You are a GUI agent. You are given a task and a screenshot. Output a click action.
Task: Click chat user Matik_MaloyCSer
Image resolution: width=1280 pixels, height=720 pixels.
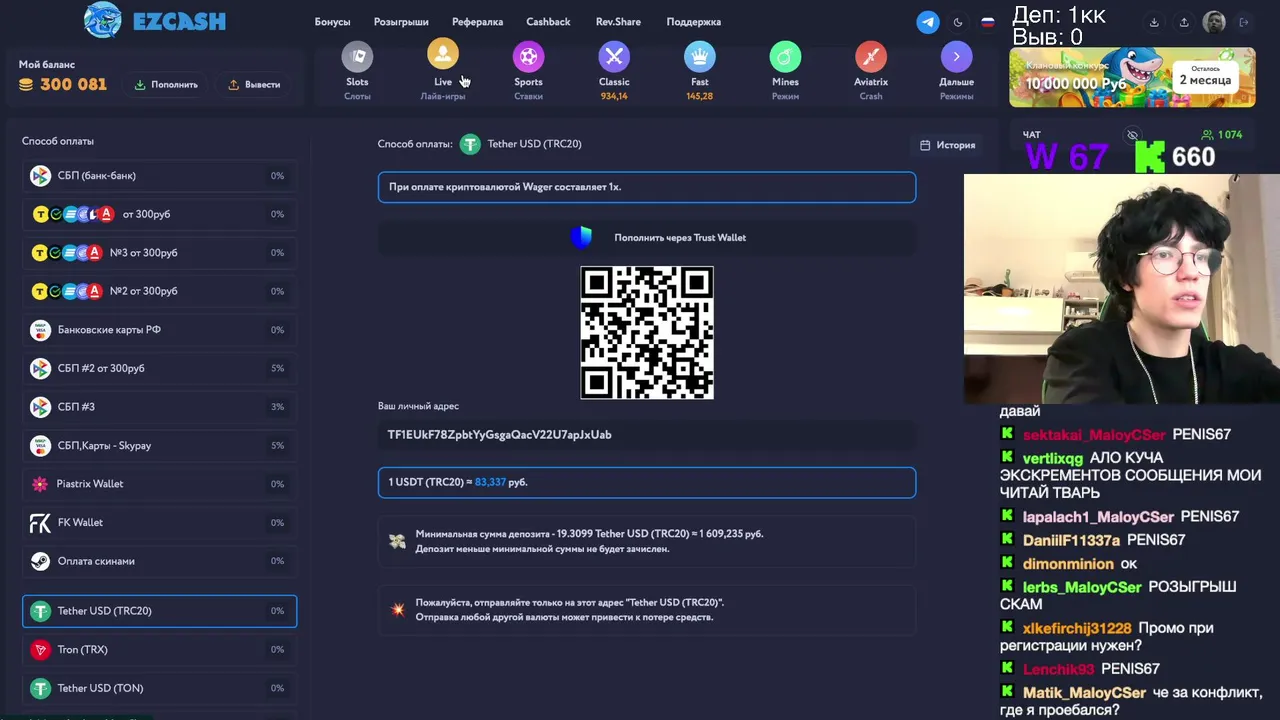pyautogui.click(x=1084, y=693)
